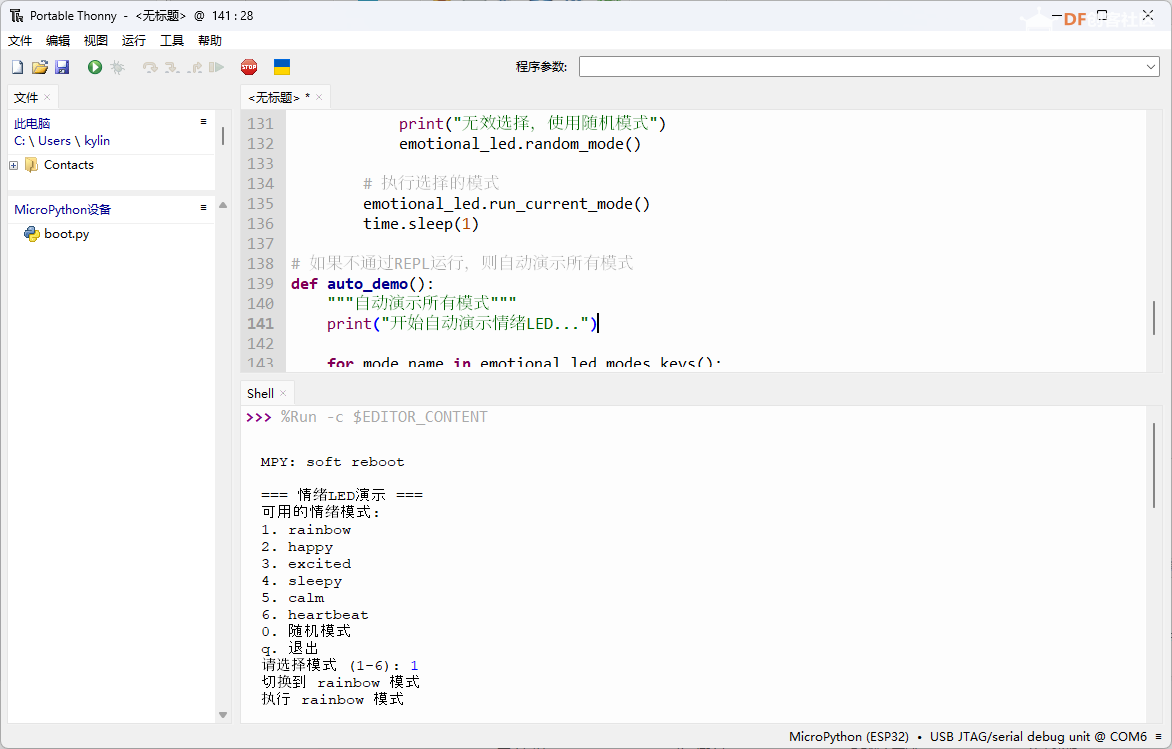1172x749 pixels.
Task: Click the Ukraine flag icon
Action: click(x=282, y=67)
